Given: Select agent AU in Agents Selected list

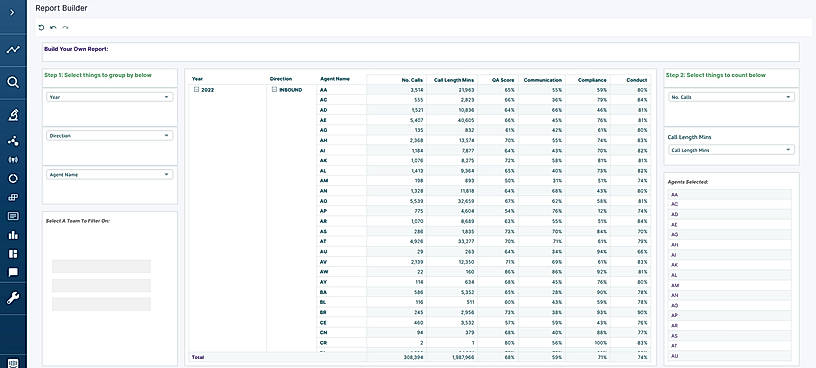Looking at the screenshot, I should click(x=729, y=356).
